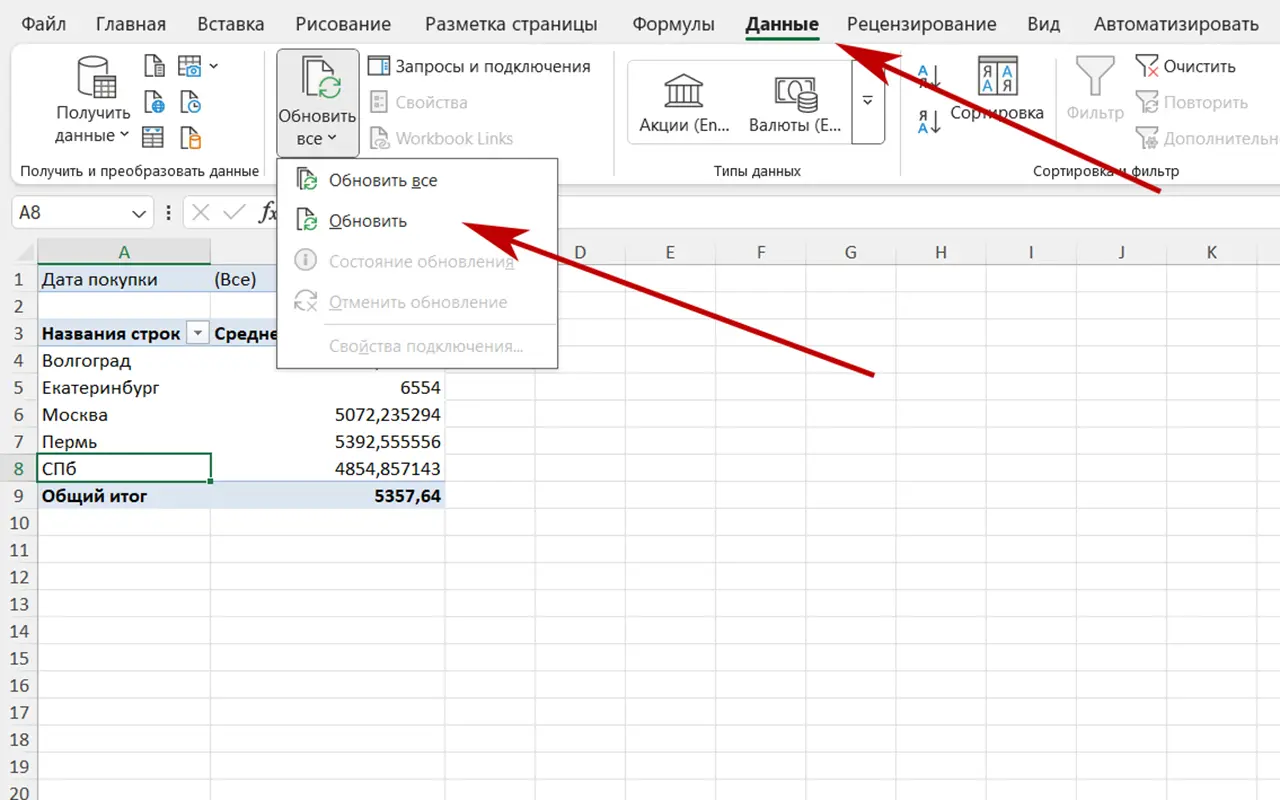Expand the From Picture dropdown arrow
Screen dimensions: 1280x800
(x=214, y=67)
